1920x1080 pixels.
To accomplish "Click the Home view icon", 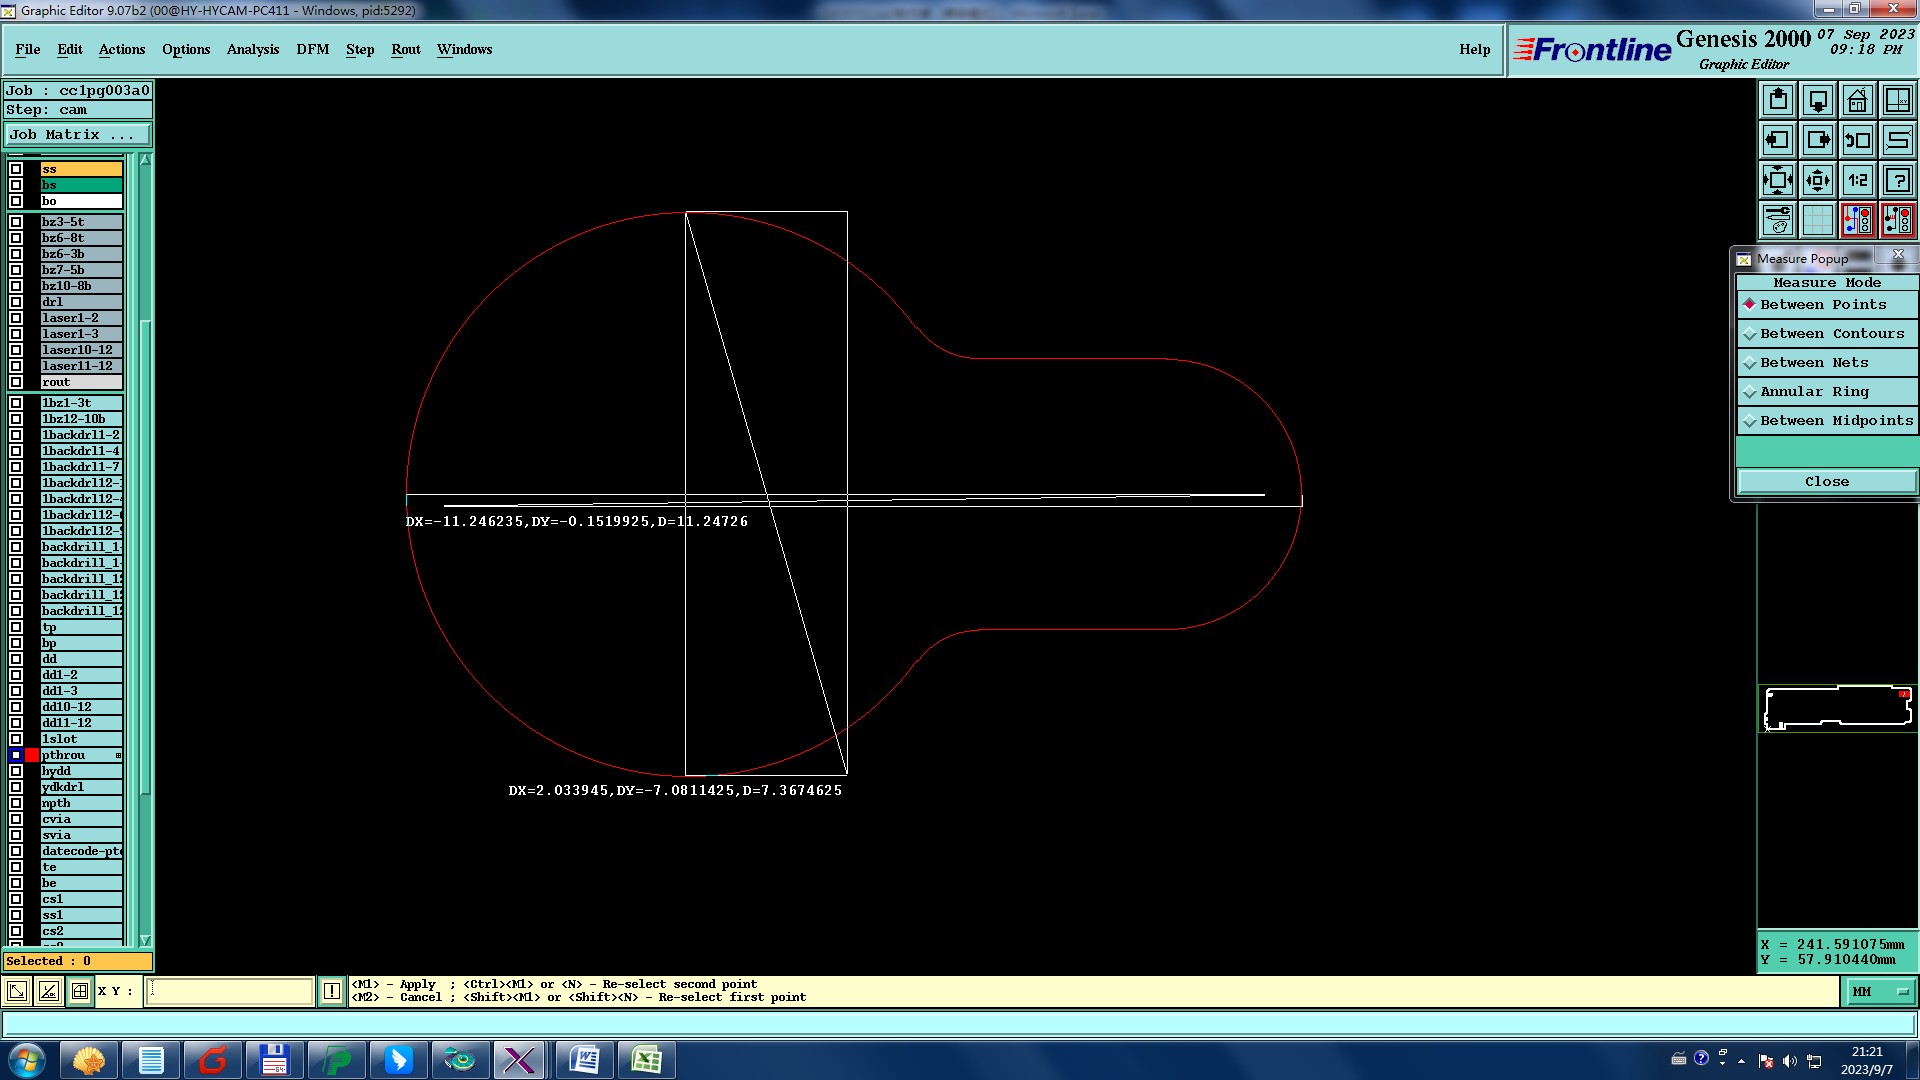I will point(1857,100).
